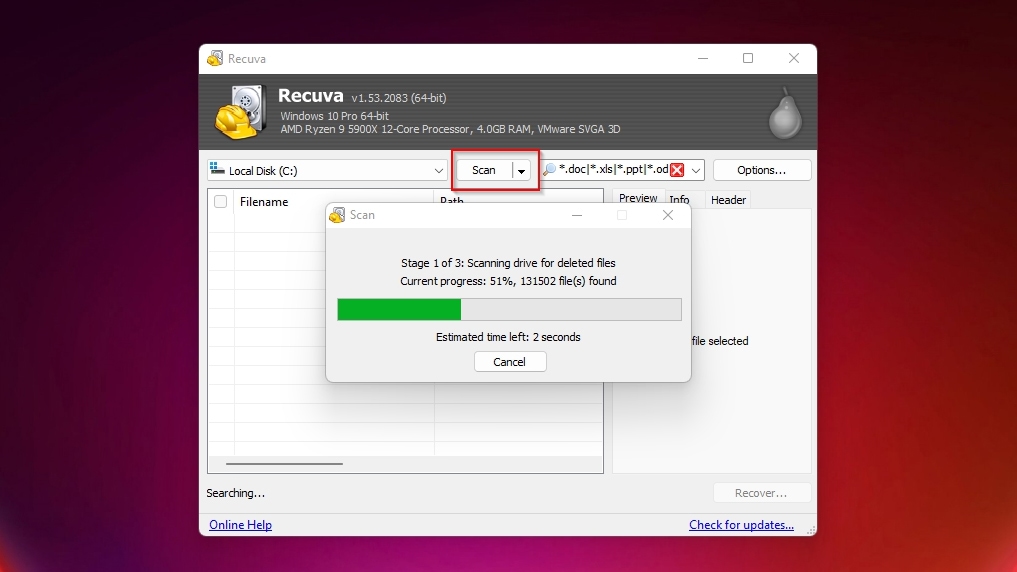
Task: Click the 'Estimated time left: 2 seconds' text
Action: [508, 337]
